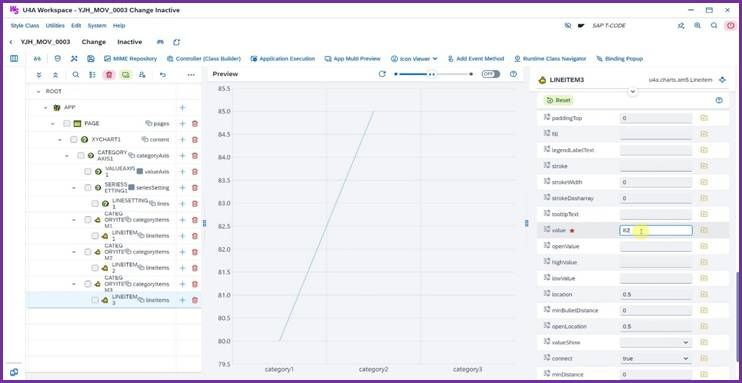The width and height of the screenshot is (742, 383).
Task: Click the red power logout icon
Action: [x=730, y=26]
